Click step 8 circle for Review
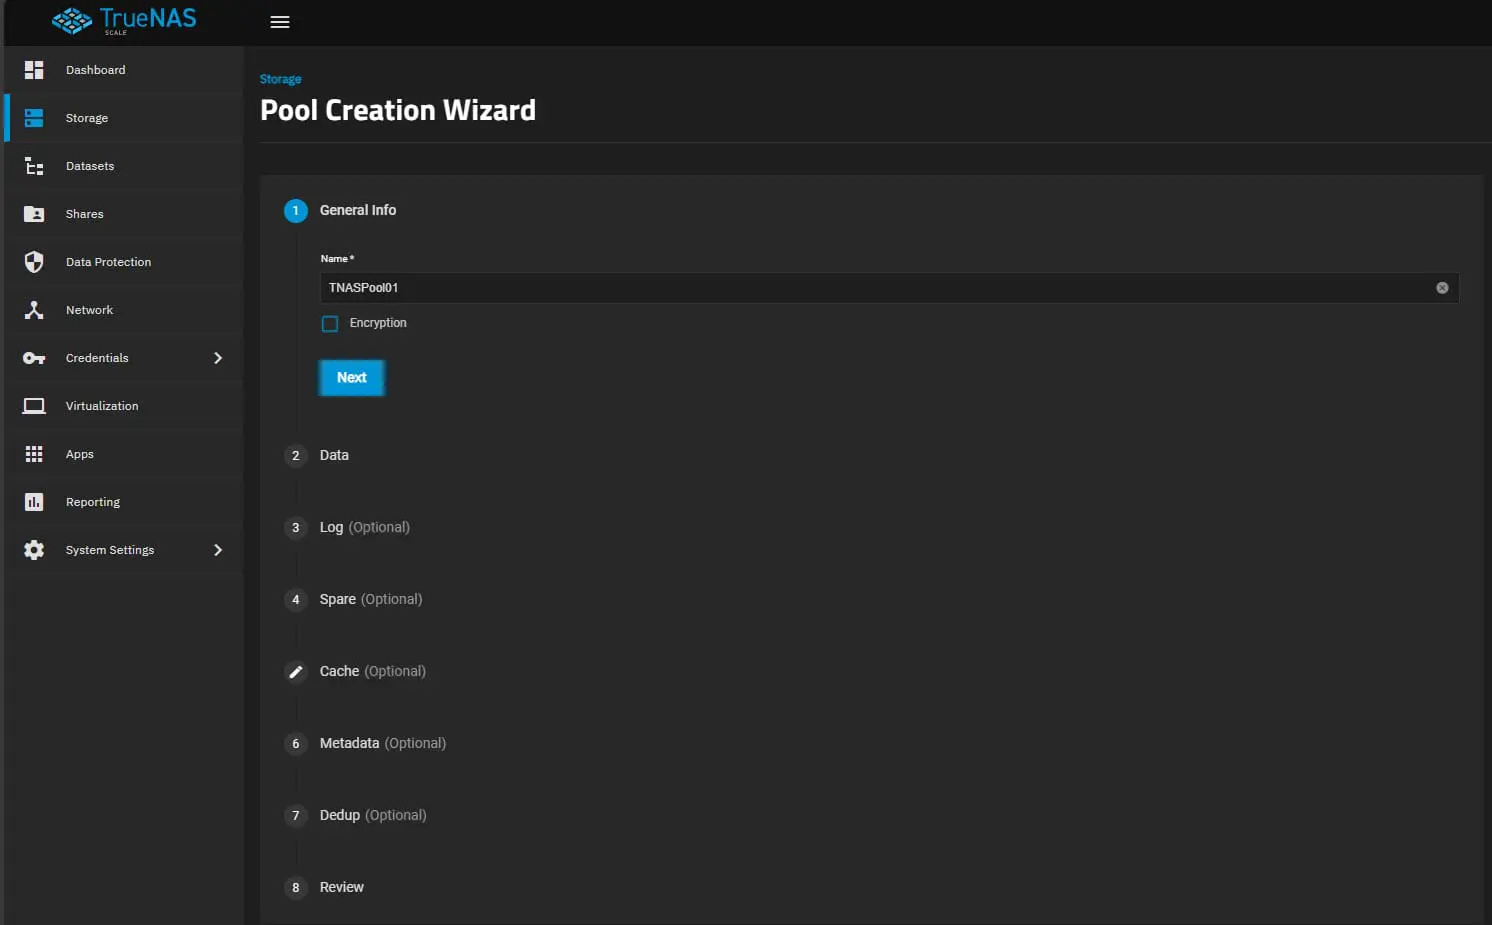The width and height of the screenshot is (1492, 925). (296, 888)
